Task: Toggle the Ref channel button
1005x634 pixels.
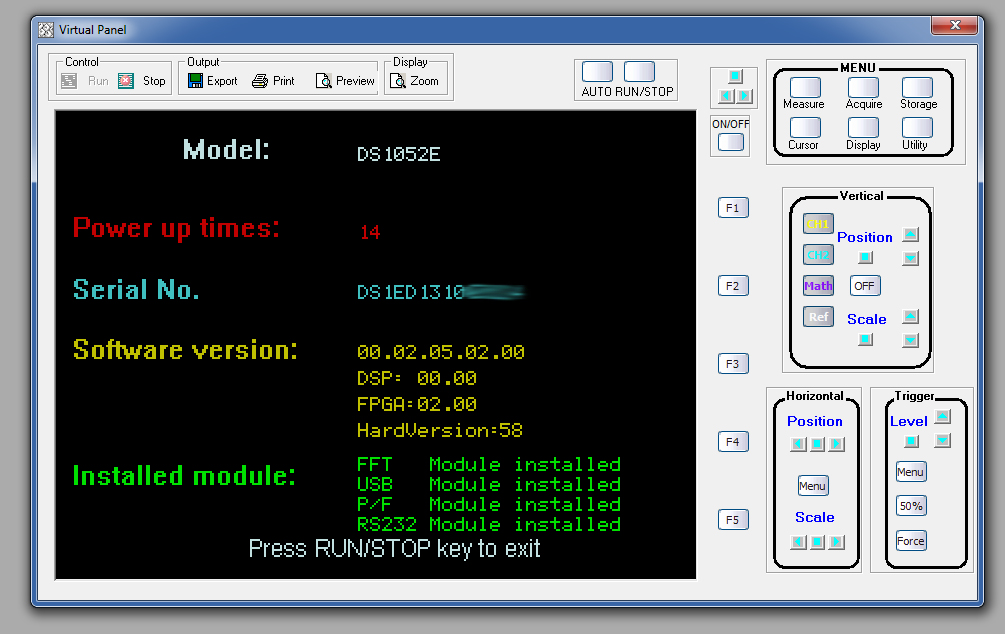Action: 818,317
